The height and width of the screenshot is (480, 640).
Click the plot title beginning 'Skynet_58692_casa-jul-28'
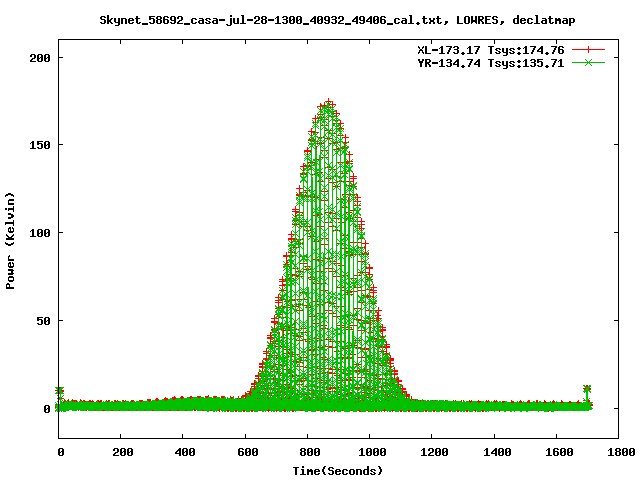click(337, 20)
